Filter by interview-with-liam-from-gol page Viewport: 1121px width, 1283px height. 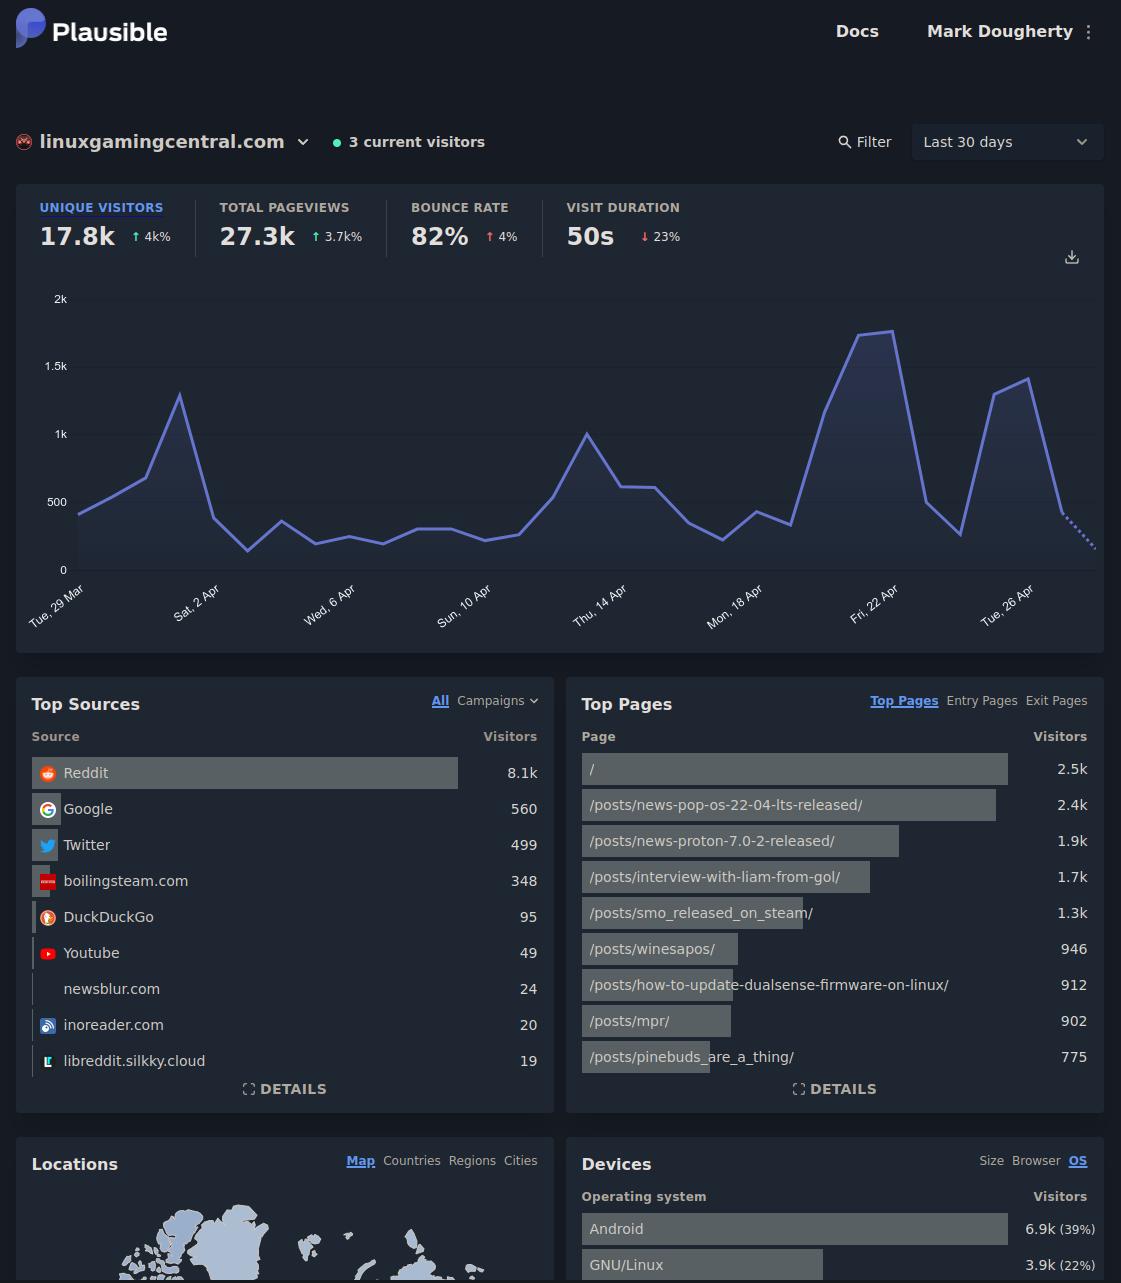pos(835,877)
